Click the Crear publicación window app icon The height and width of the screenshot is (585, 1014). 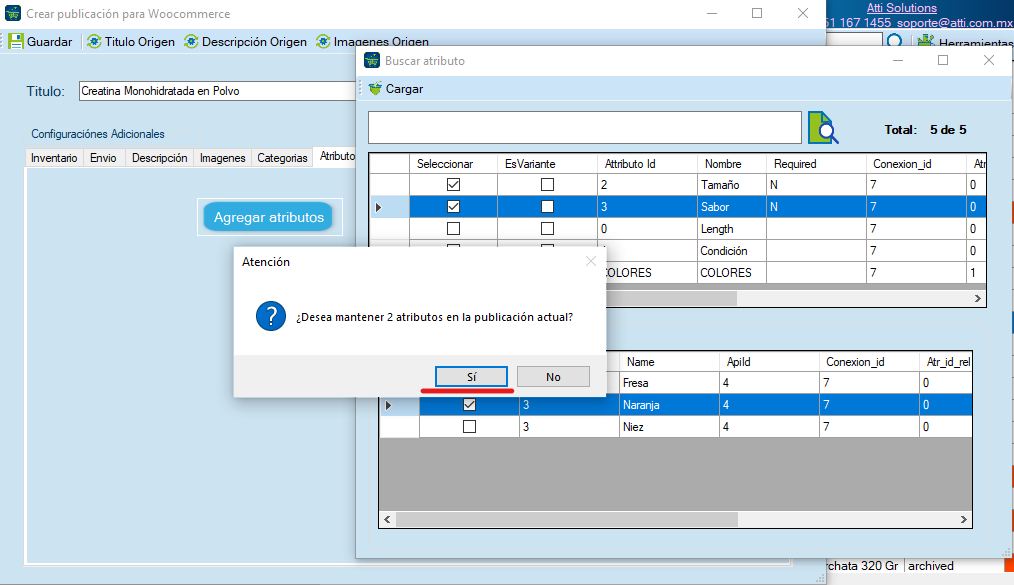coord(12,13)
